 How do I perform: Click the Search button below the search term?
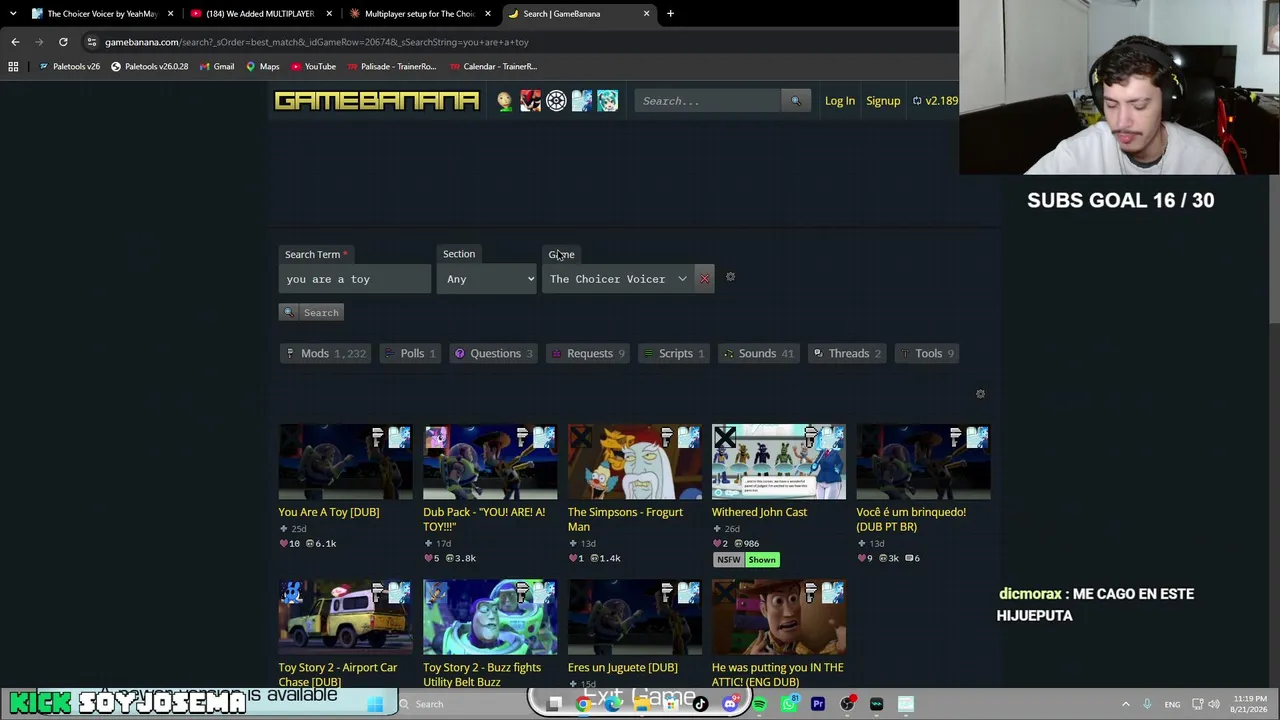[311, 313]
